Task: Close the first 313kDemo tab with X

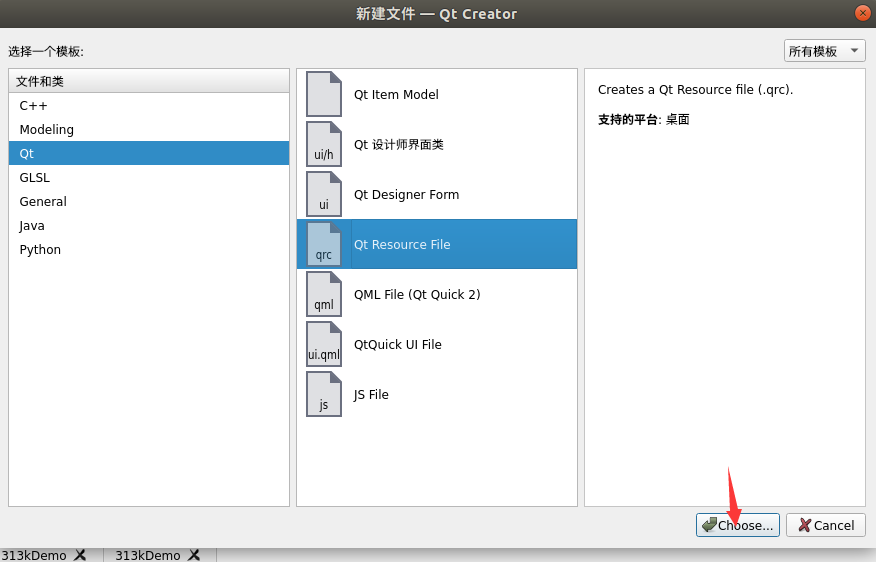Action: pyautogui.click(x=80, y=555)
